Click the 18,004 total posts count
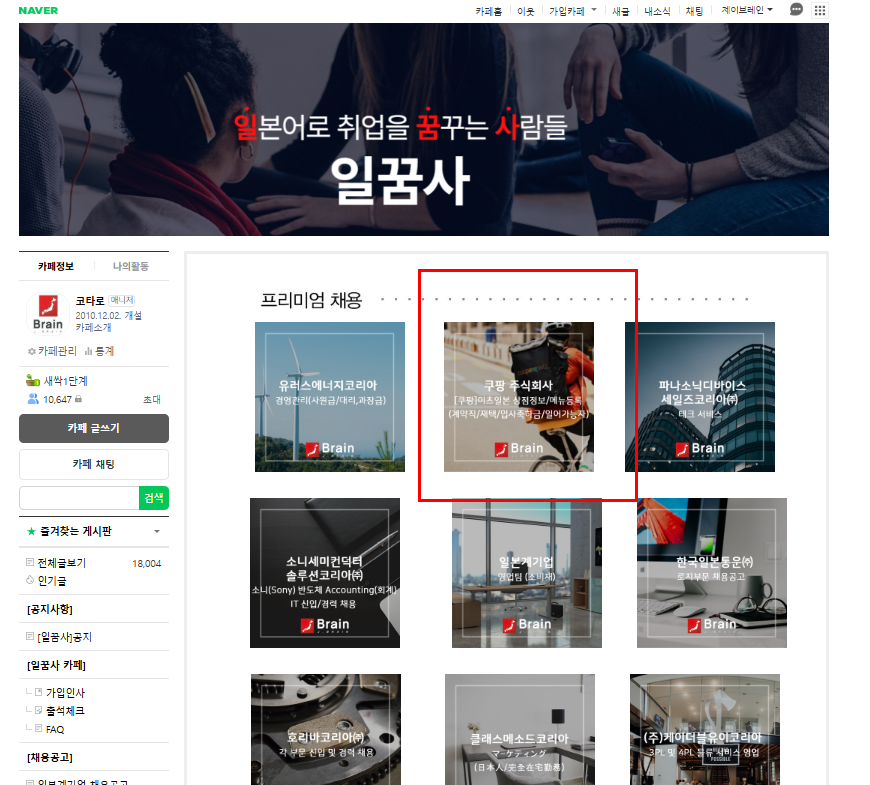 pos(146,564)
